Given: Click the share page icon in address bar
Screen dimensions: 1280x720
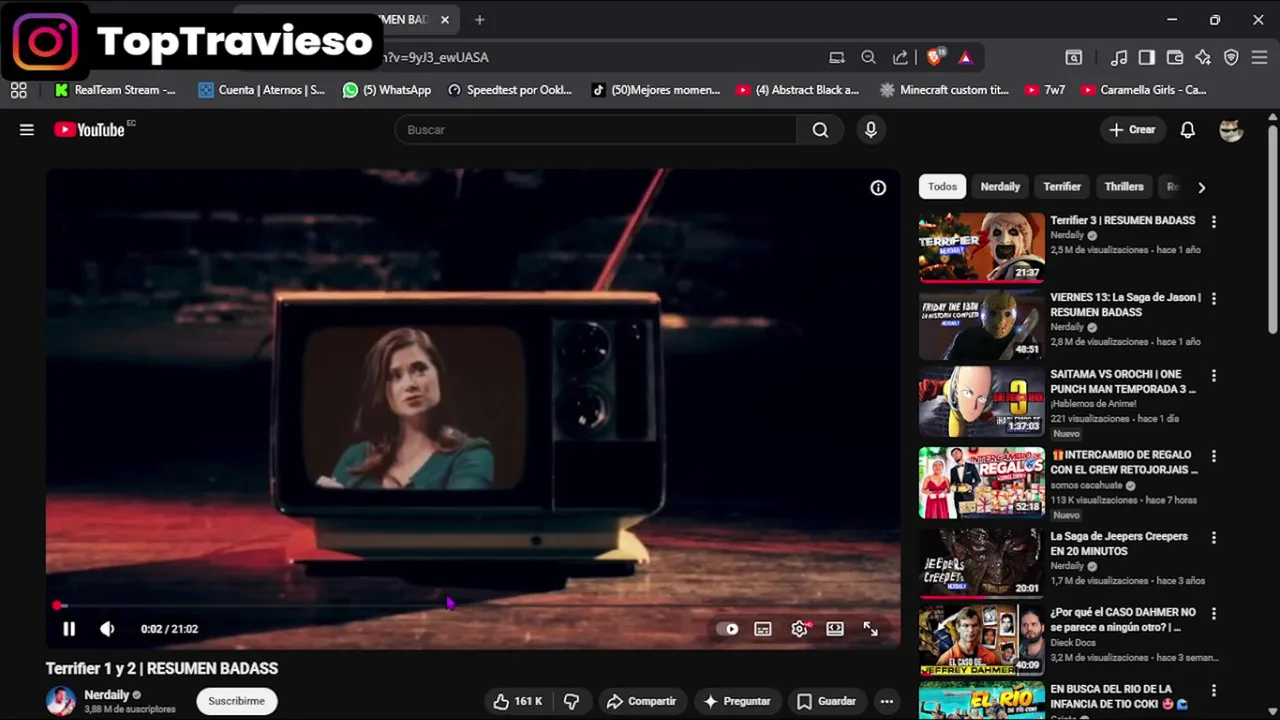Looking at the screenshot, I should pyautogui.click(x=900, y=58).
